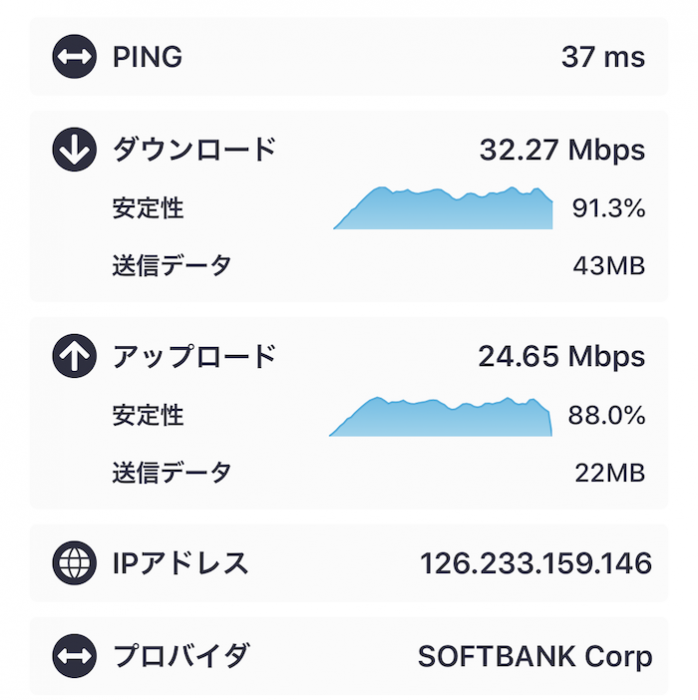Click the アップロード label
This screenshot has width=698, height=700.
coord(194,356)
